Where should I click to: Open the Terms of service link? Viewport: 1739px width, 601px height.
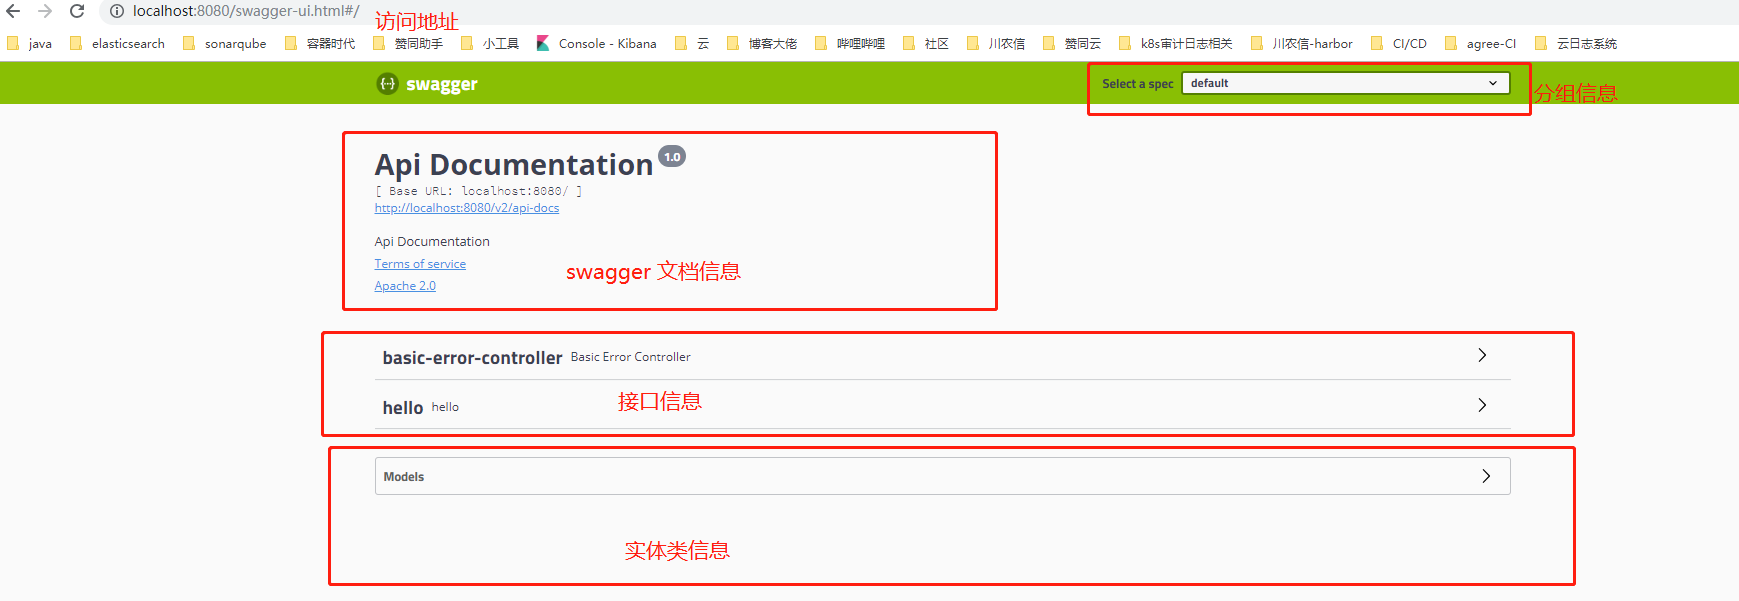click(420, 264)
